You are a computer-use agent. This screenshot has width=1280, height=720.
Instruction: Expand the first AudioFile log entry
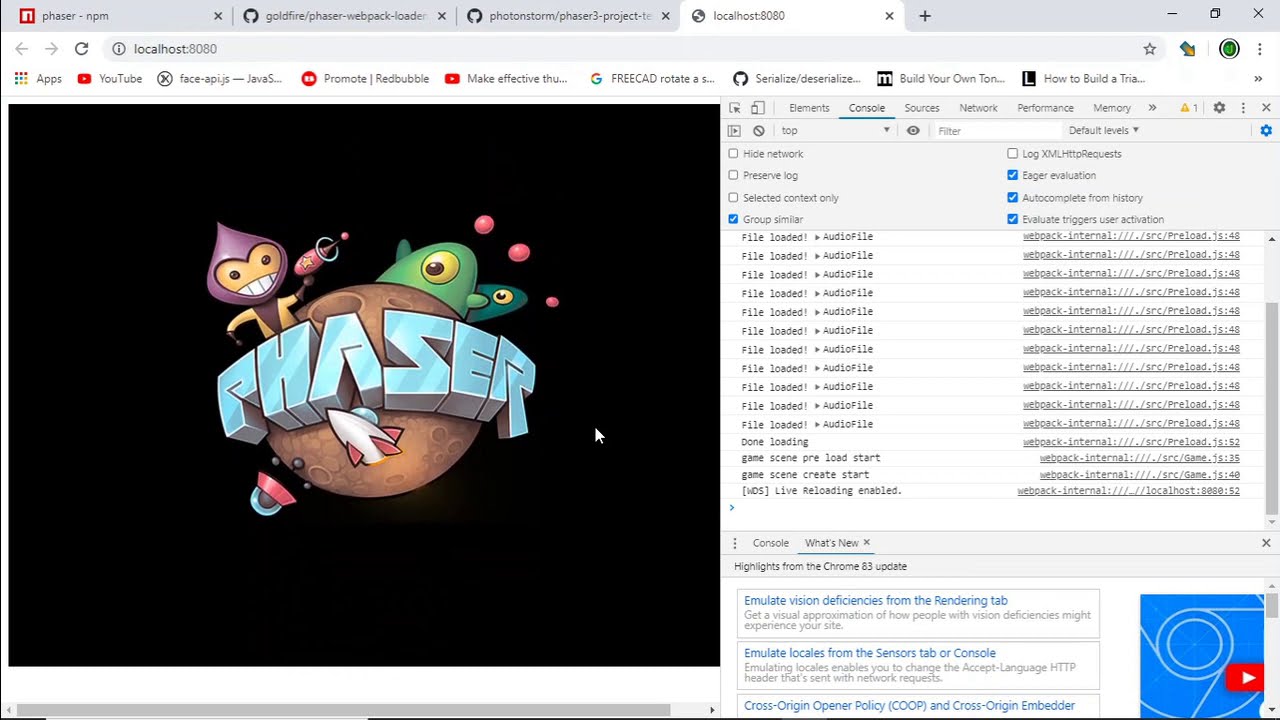pyautogui.click(x=817, y=237)
